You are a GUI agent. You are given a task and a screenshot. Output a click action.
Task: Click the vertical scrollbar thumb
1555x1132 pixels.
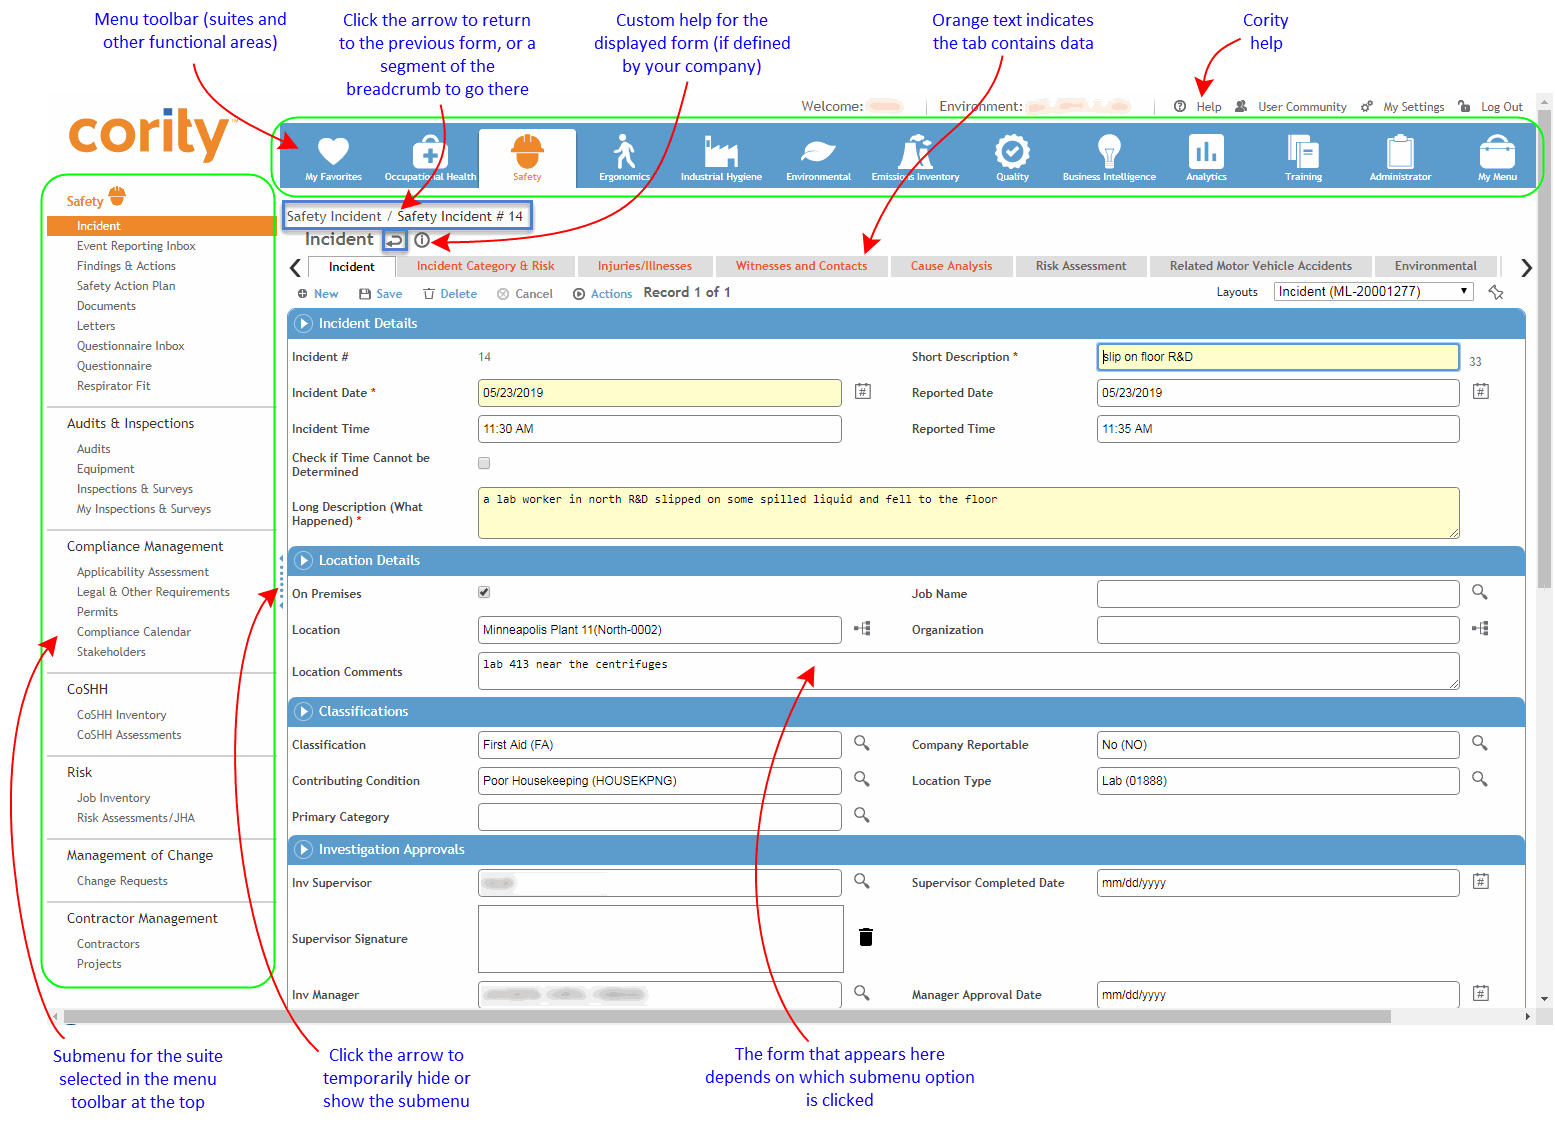tap(1544, 347)
